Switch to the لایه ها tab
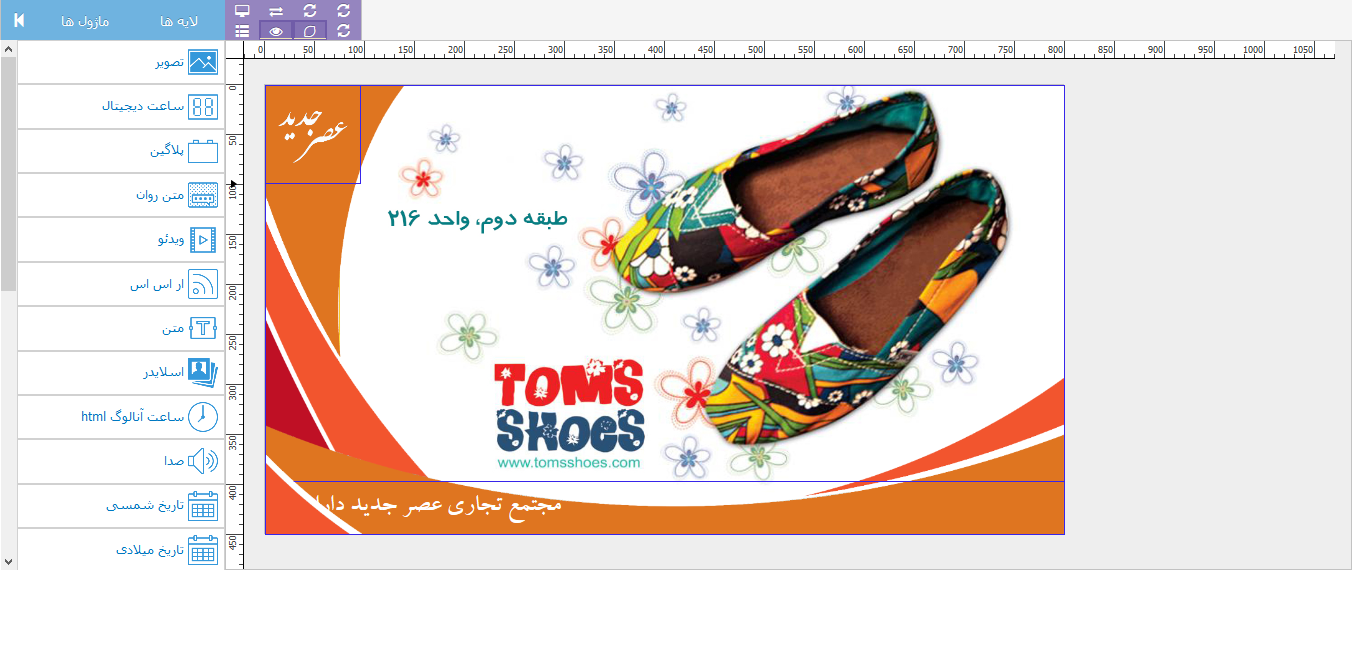The image size is (1366, 669). pos(179,21)
